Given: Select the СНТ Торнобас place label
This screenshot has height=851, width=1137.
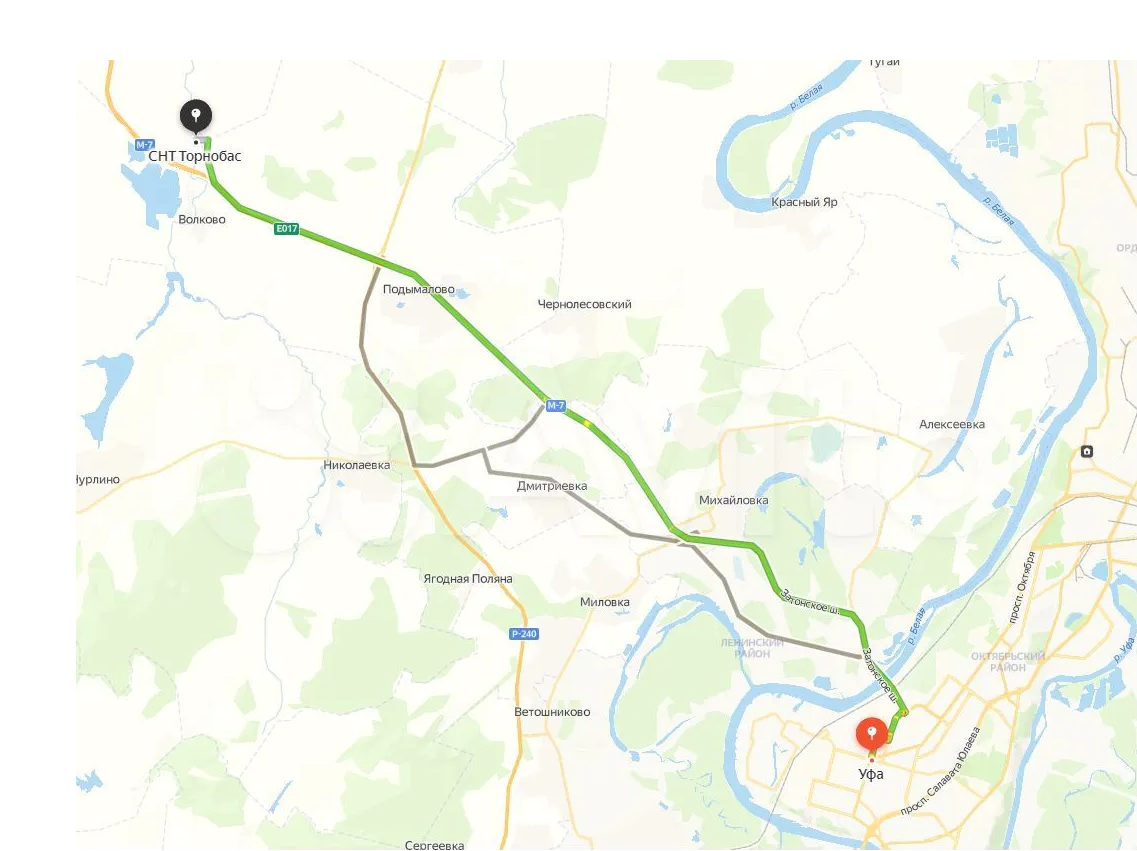Looking at the screenshot, I should point(195,156).
